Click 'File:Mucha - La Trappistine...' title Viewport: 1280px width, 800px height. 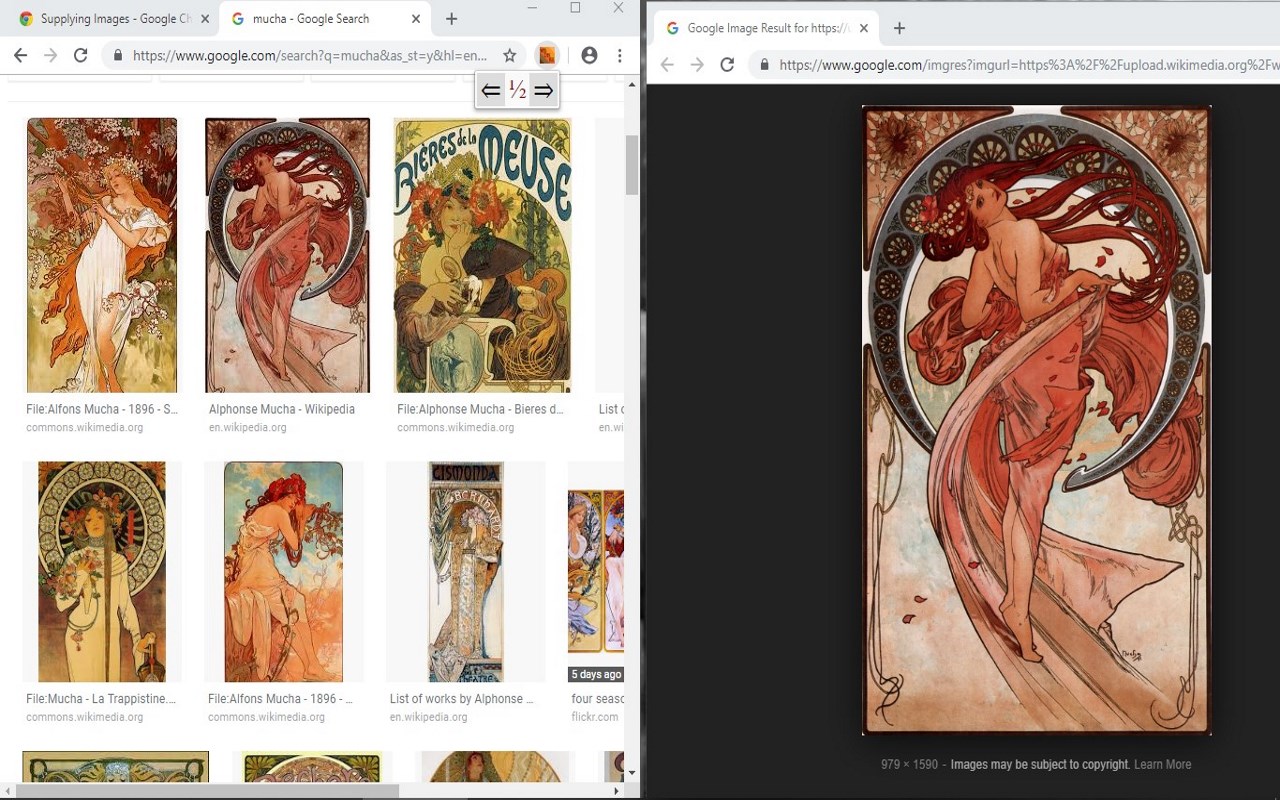[101, 699]
